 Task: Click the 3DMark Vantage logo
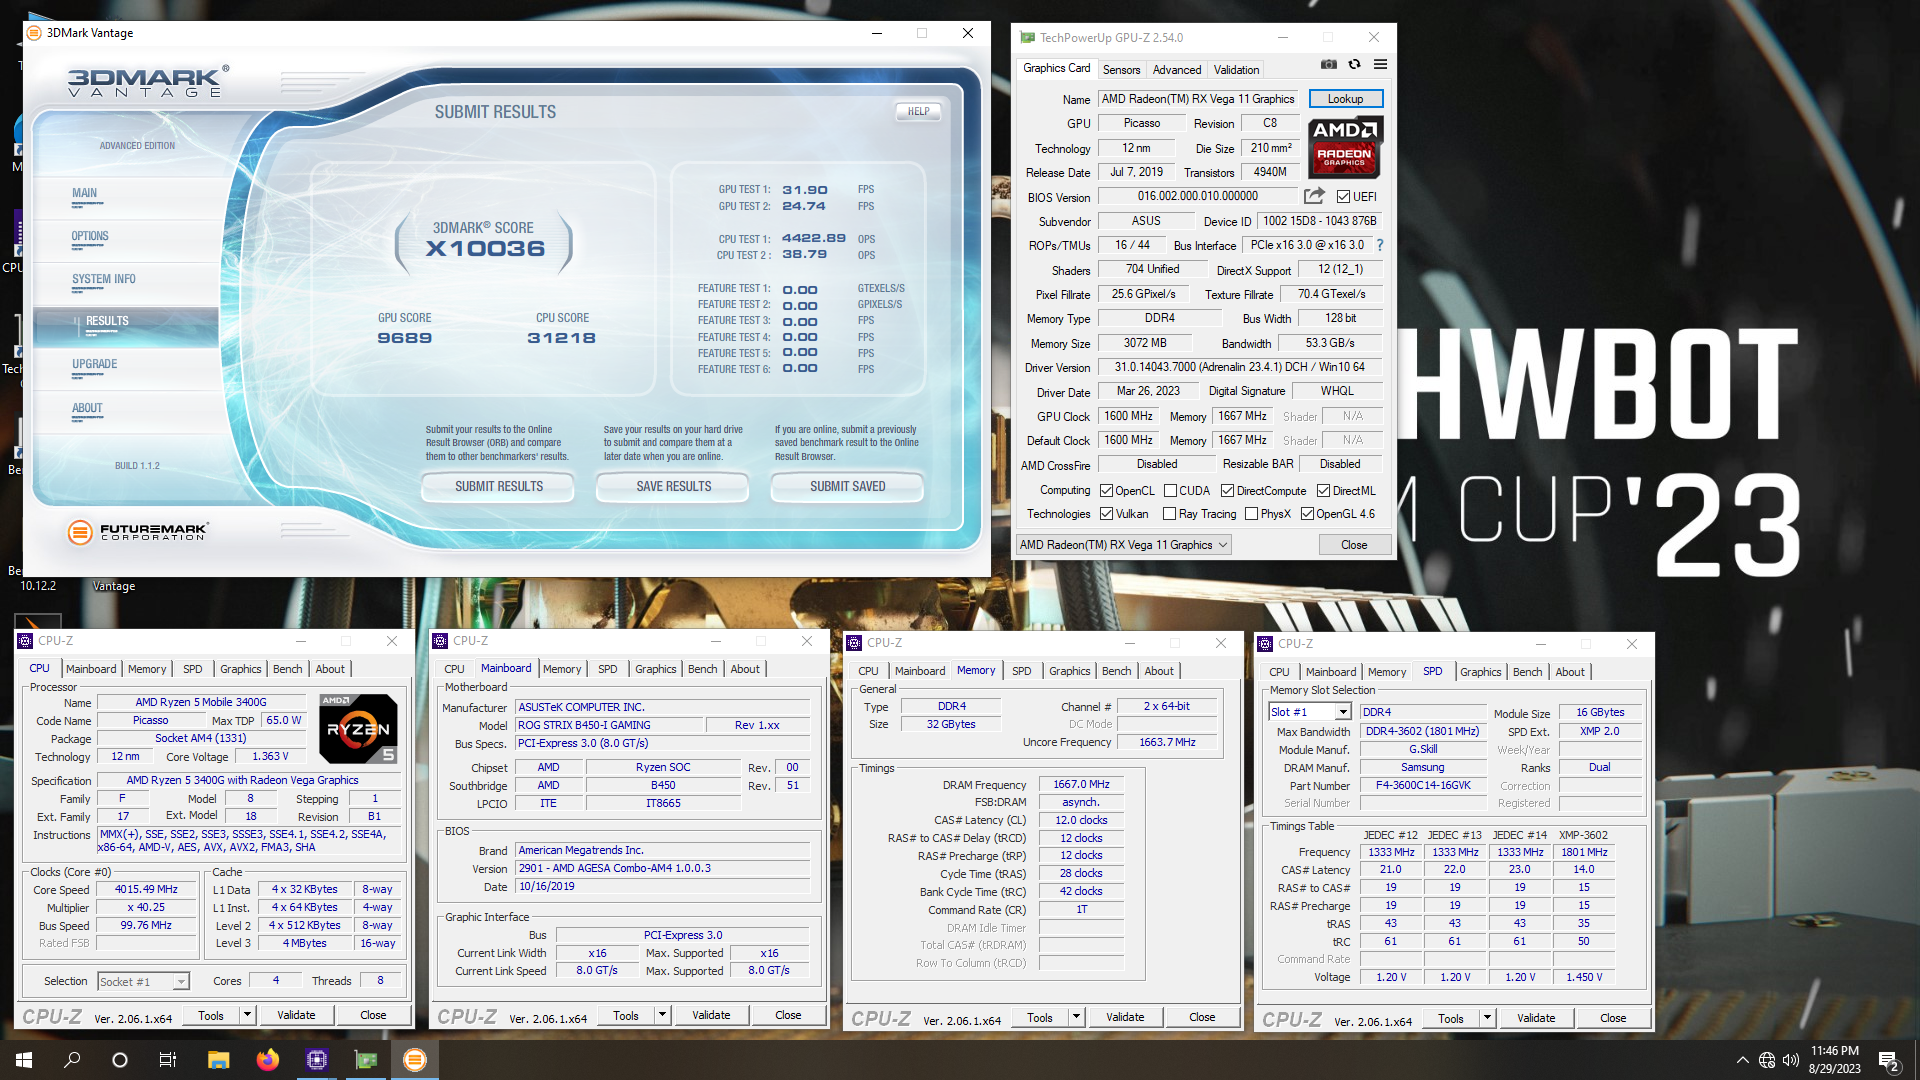click(148, 82)
